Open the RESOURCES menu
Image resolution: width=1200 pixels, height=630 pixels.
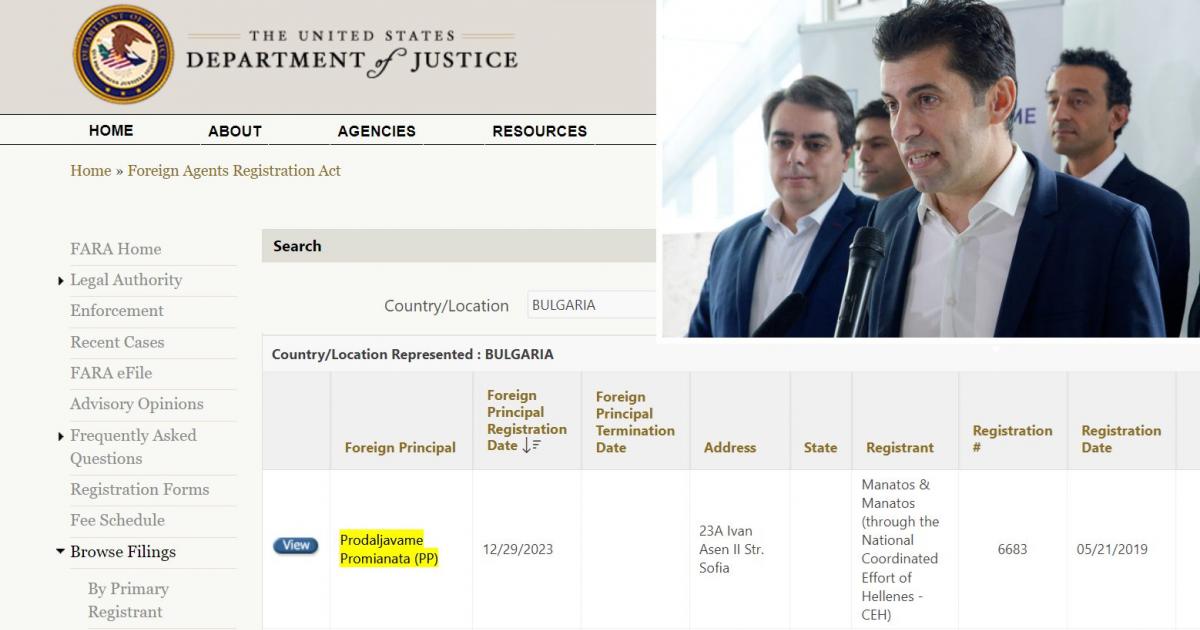[540, 131]
